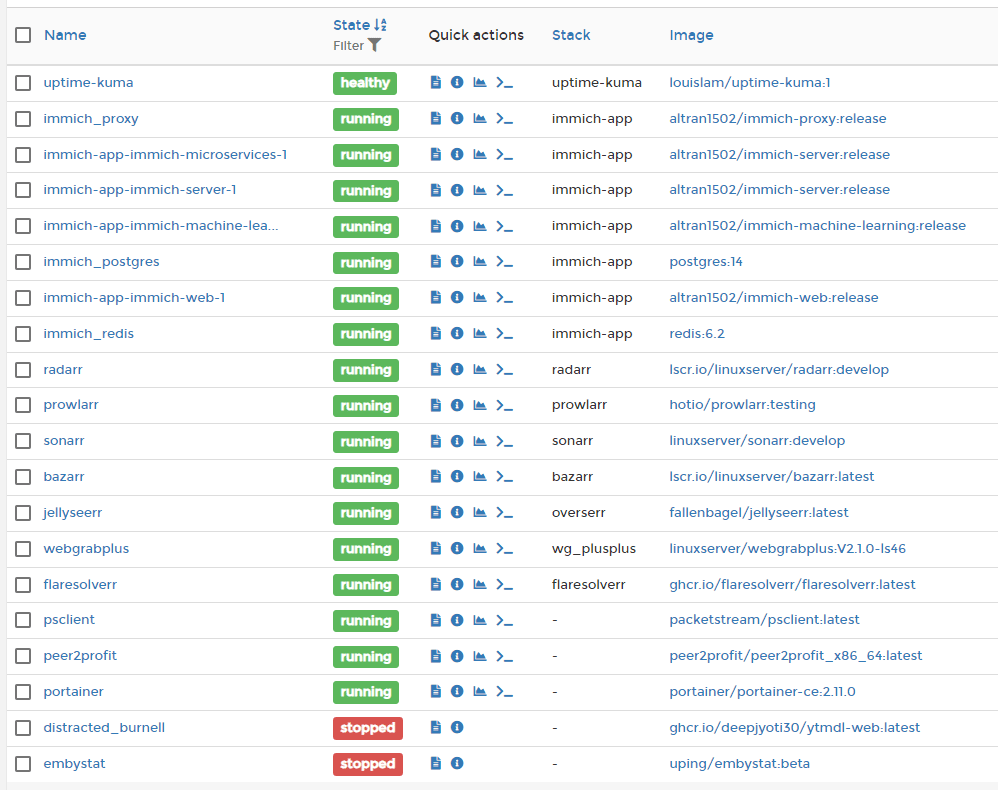Inspect icon for immich_proxy container

coord(457,118)
